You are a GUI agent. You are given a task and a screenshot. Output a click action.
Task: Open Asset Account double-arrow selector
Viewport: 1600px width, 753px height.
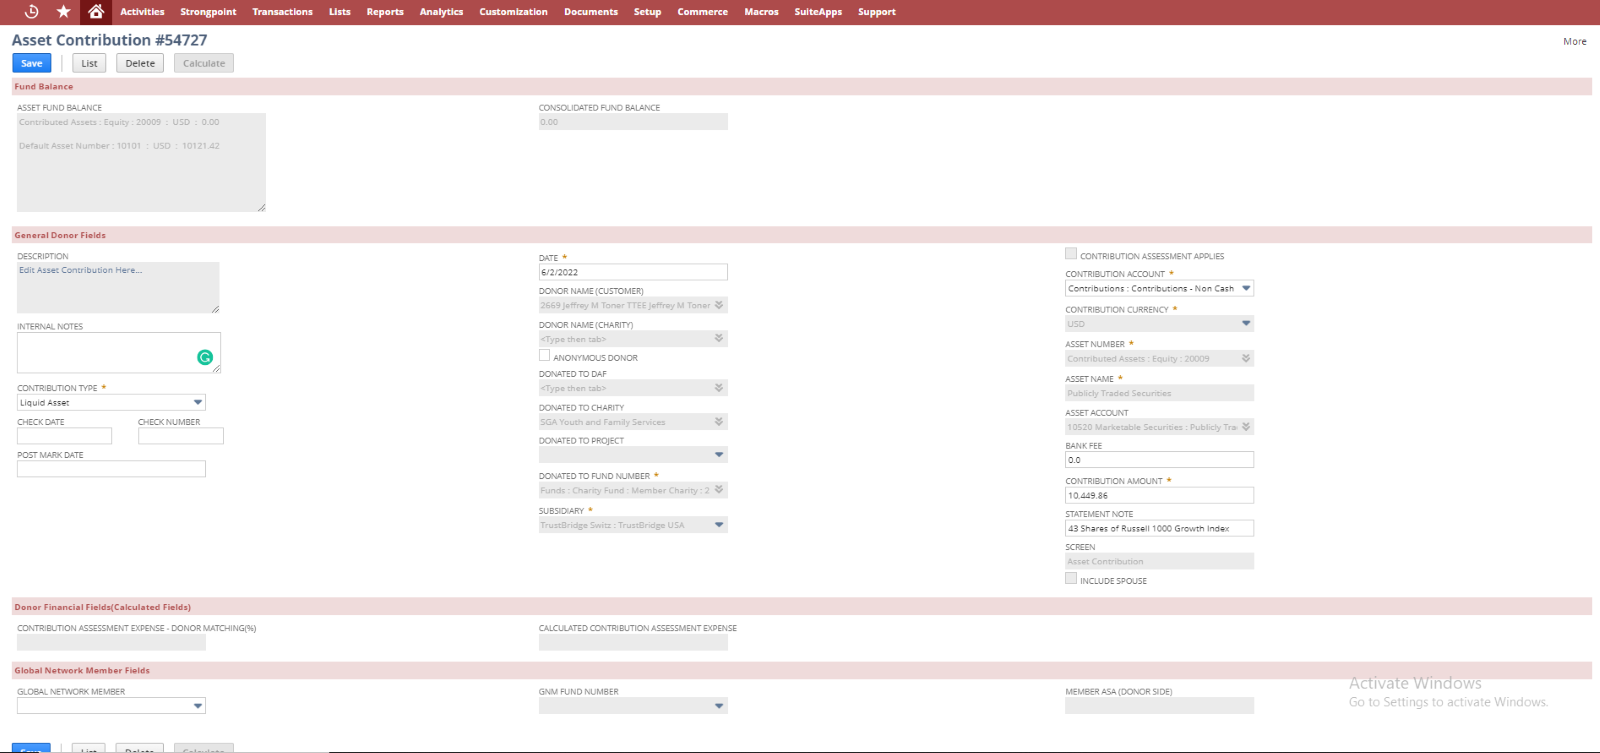tap(1246, 427)
